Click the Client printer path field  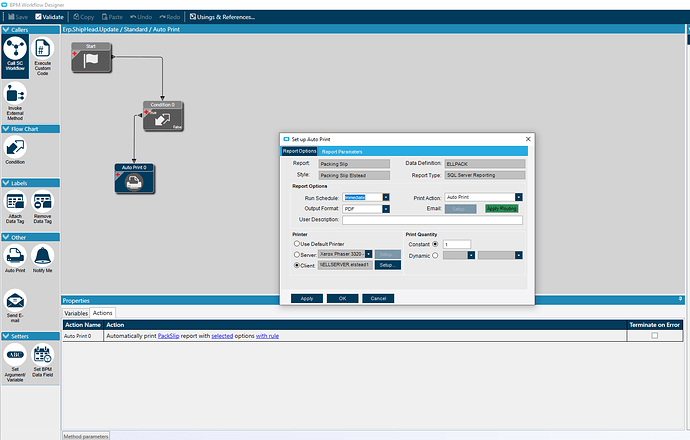tap(345, 265)
